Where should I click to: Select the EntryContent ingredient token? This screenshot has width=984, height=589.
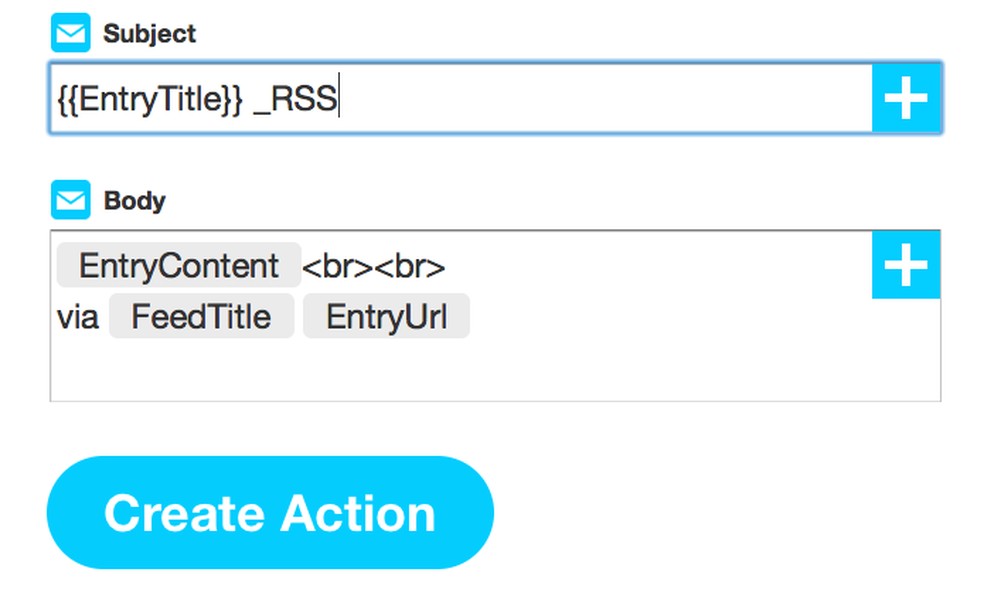tap(179, 266)
